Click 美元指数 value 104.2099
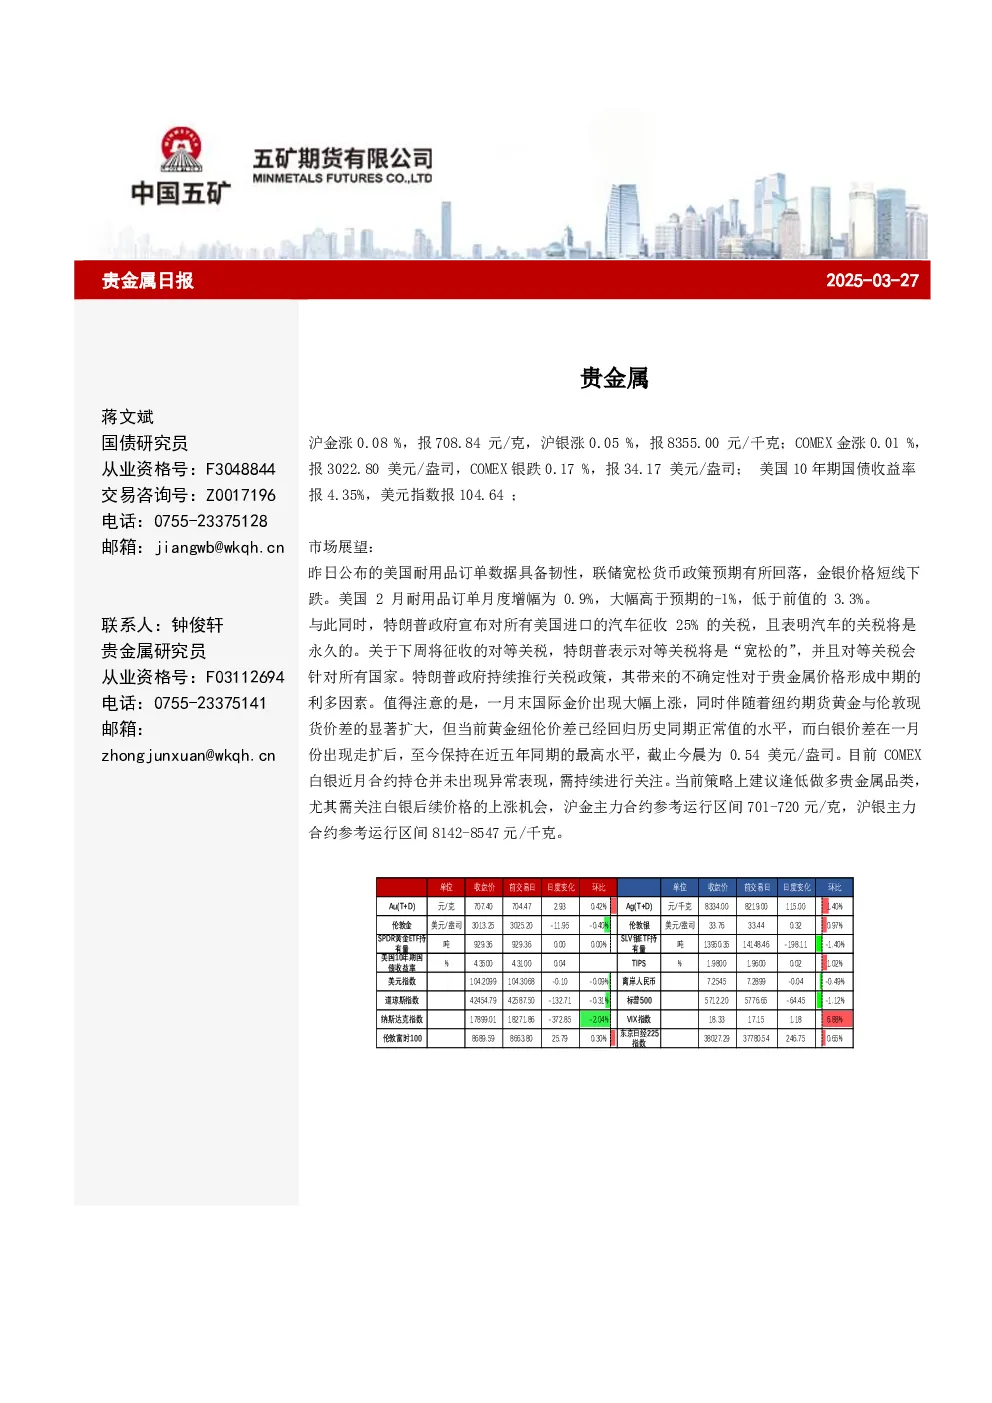The height and width of the screenshot is (1403, 992). pos(483,982)
